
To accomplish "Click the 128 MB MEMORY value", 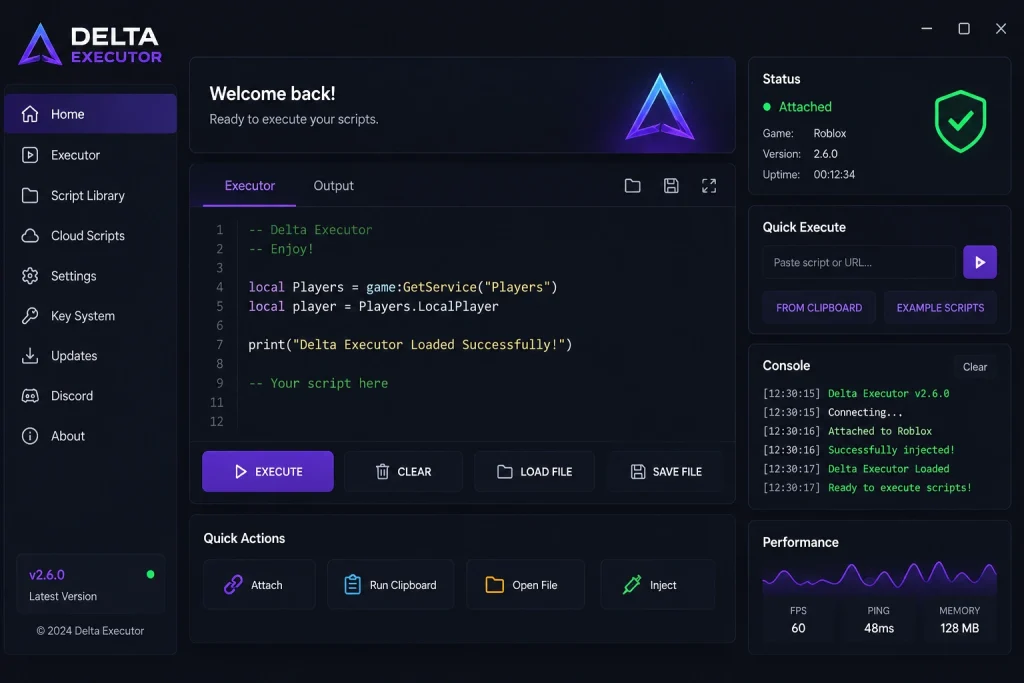I will tap(959, 628).
